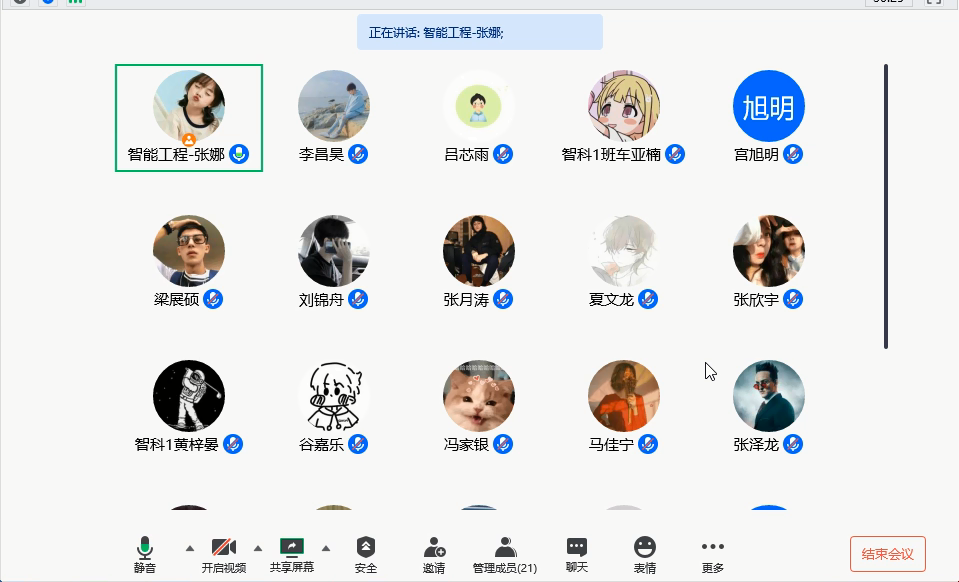959x582 pixels.
Task: Open the 更多 more options menu
Action: (713, 555)
